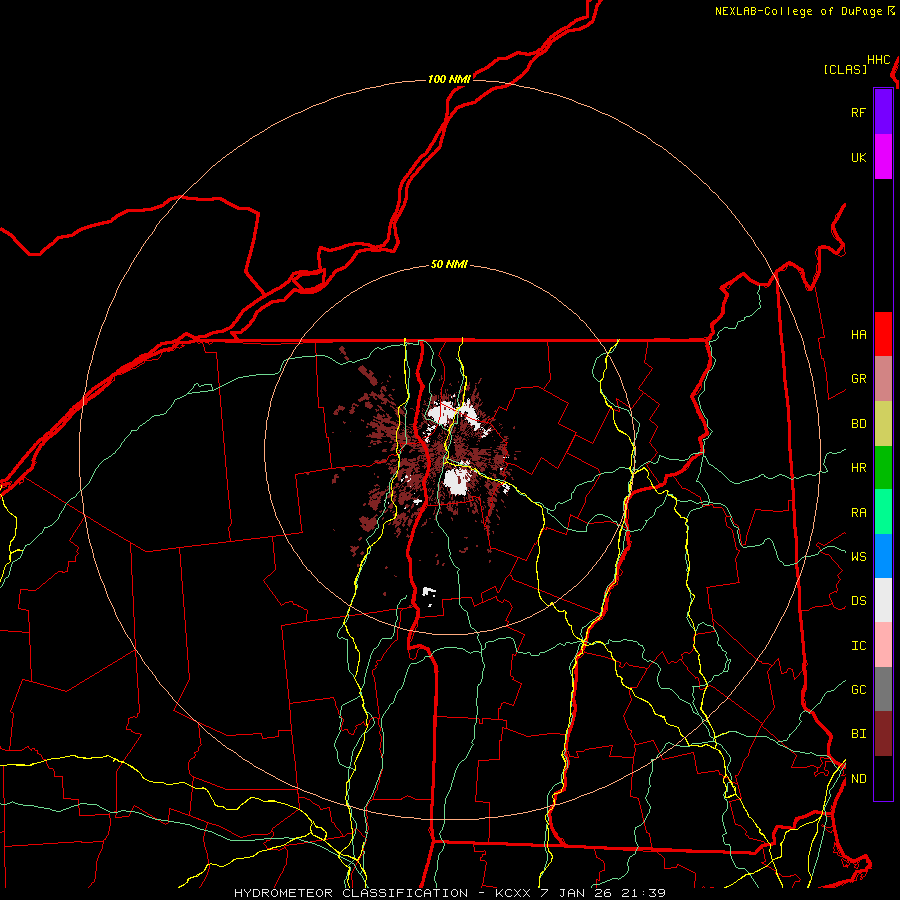Click the WS legend label
This screenshot has width=900, height=900.
(x=858, y=557)
